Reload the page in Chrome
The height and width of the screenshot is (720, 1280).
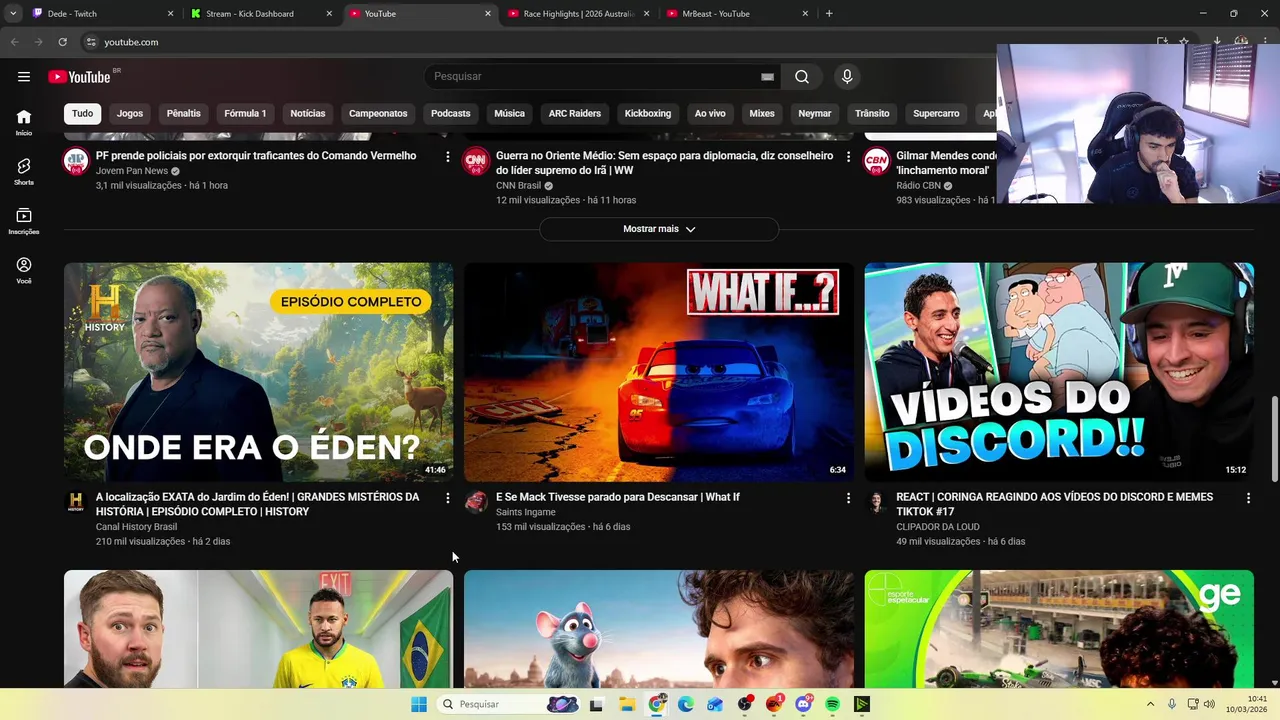(x=62, y=42)
